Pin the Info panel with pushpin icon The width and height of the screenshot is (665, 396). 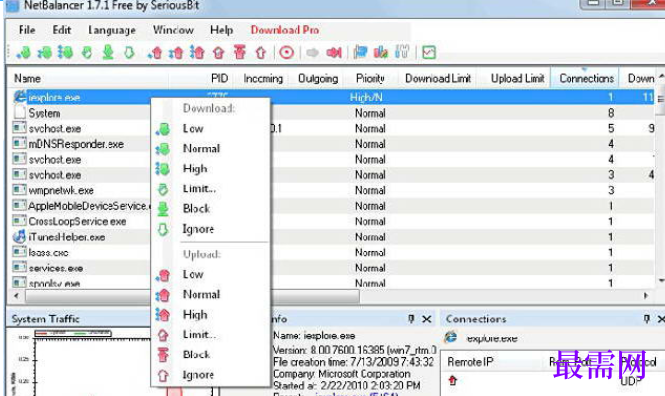tap(411, 319)
